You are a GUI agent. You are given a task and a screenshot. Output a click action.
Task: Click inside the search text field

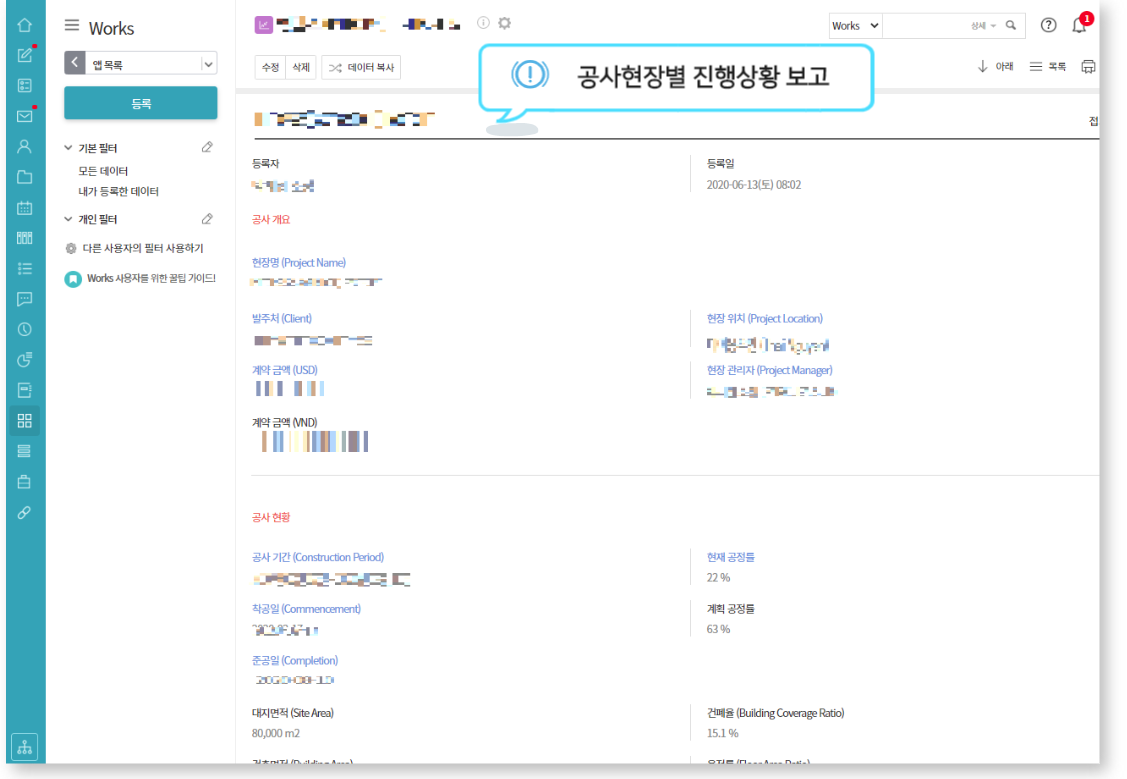click(925, 26)
